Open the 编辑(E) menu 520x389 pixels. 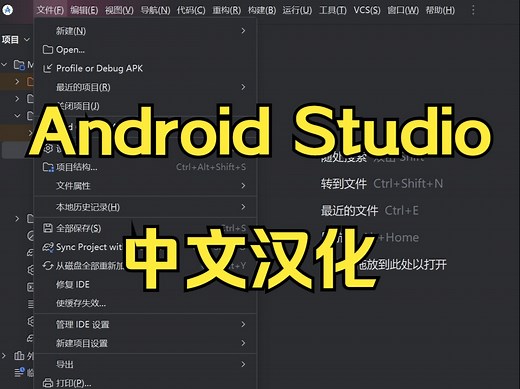tap(84, 10)
